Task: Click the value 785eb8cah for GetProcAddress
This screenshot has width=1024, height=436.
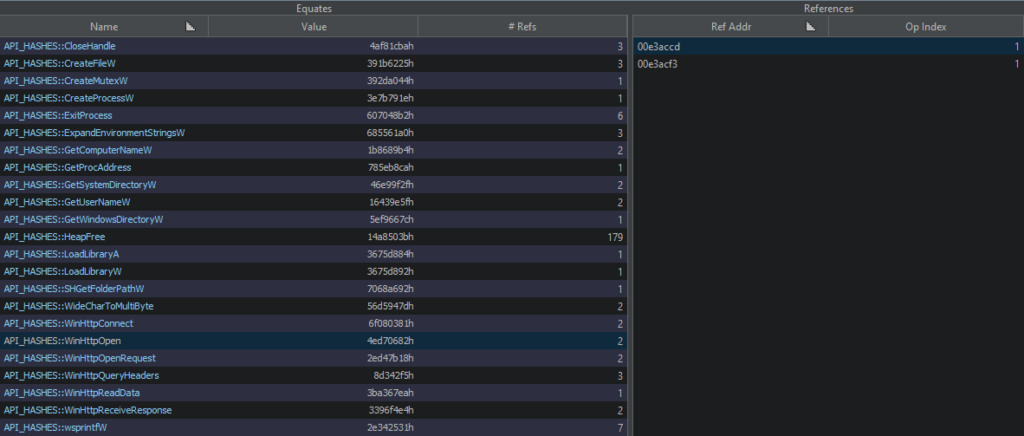Action: [391, 168]
